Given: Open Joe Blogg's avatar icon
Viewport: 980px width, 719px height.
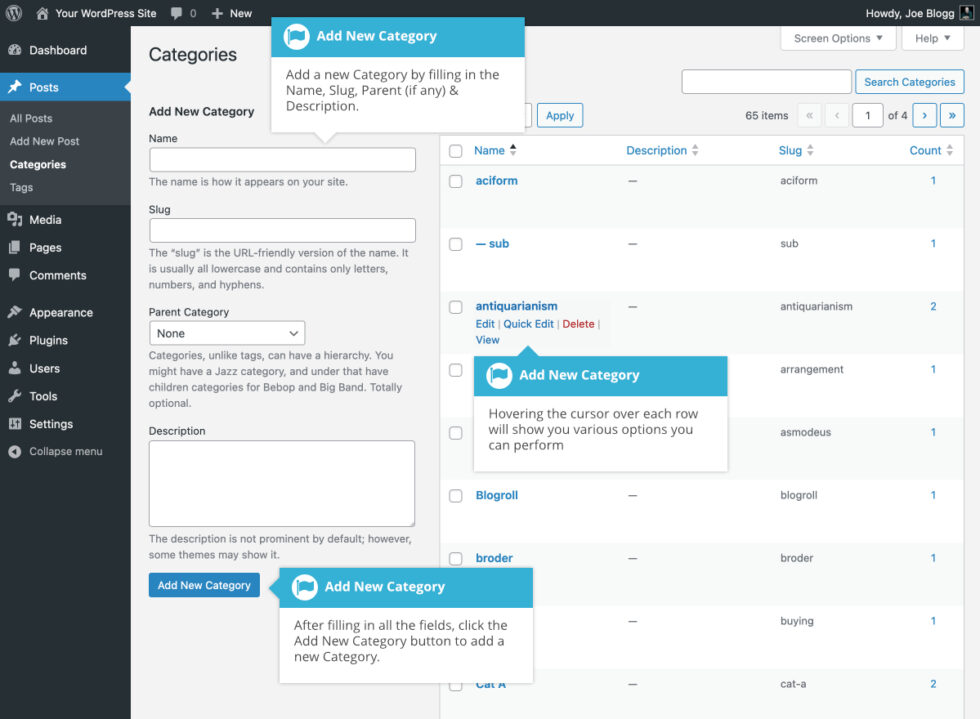Looking at the screenshot, I should click(x=966, y=13).
